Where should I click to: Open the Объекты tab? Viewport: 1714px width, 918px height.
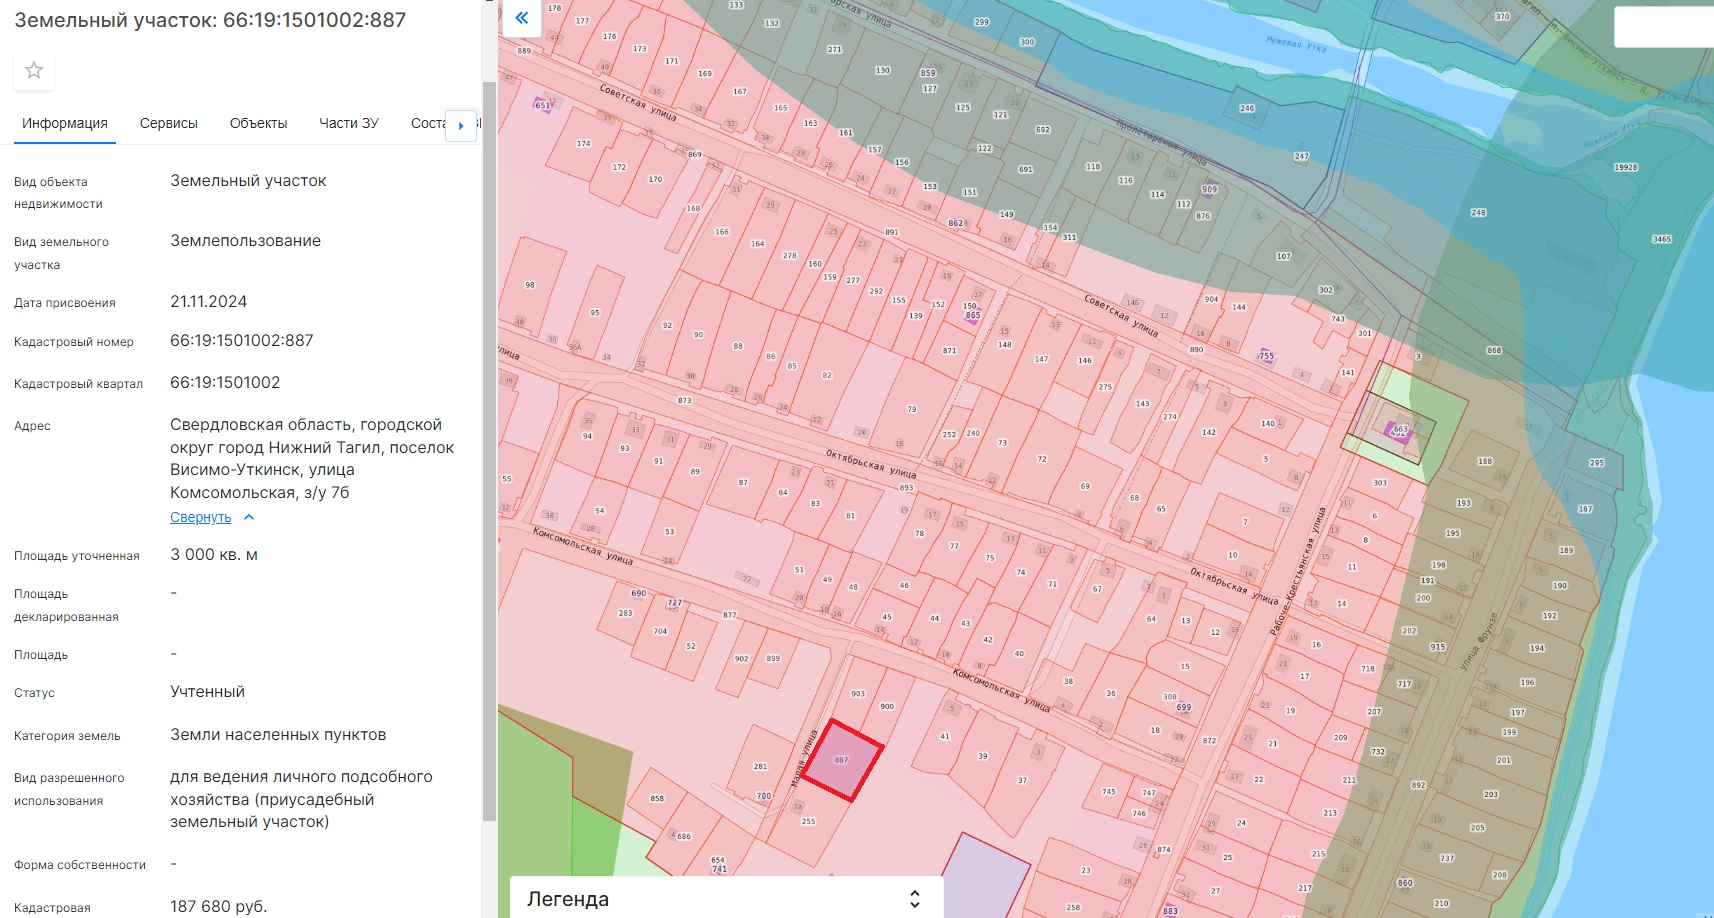click(258, 123)
